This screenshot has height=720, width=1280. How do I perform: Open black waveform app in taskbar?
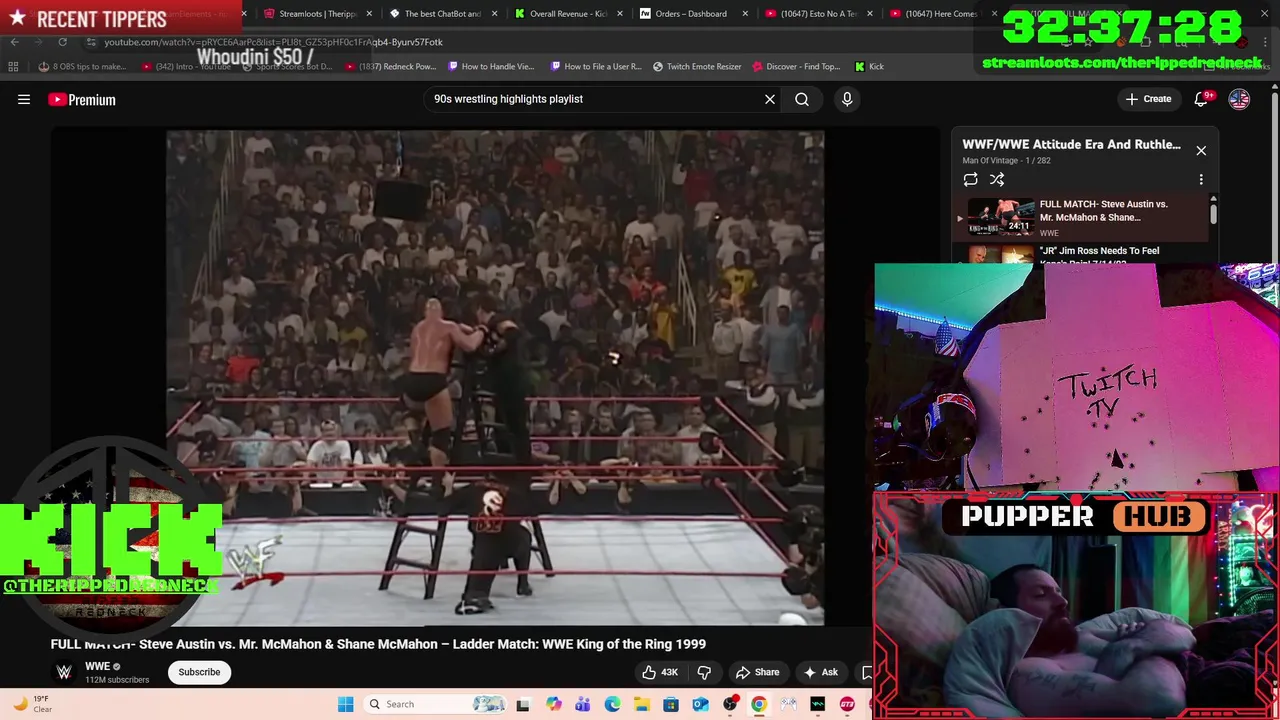[x=818, y=704]
